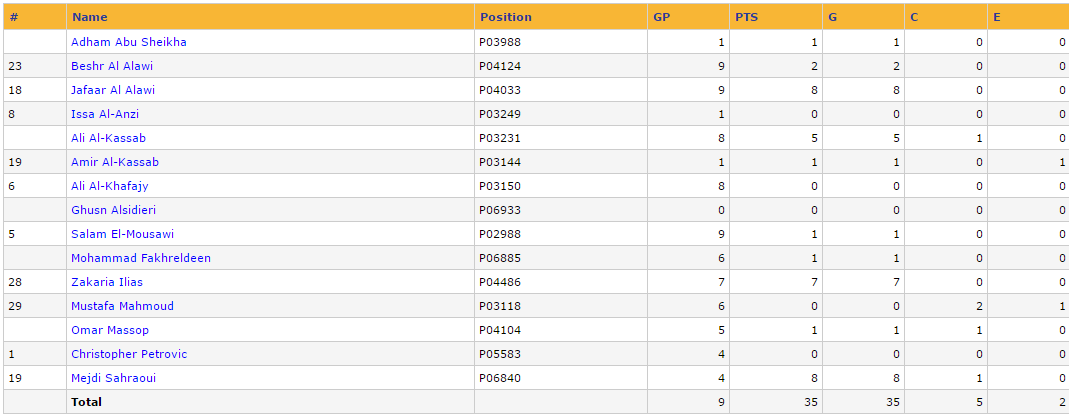Open Ali Al-Kassab player page
The image size is (1069, 418).
[108, 138]
